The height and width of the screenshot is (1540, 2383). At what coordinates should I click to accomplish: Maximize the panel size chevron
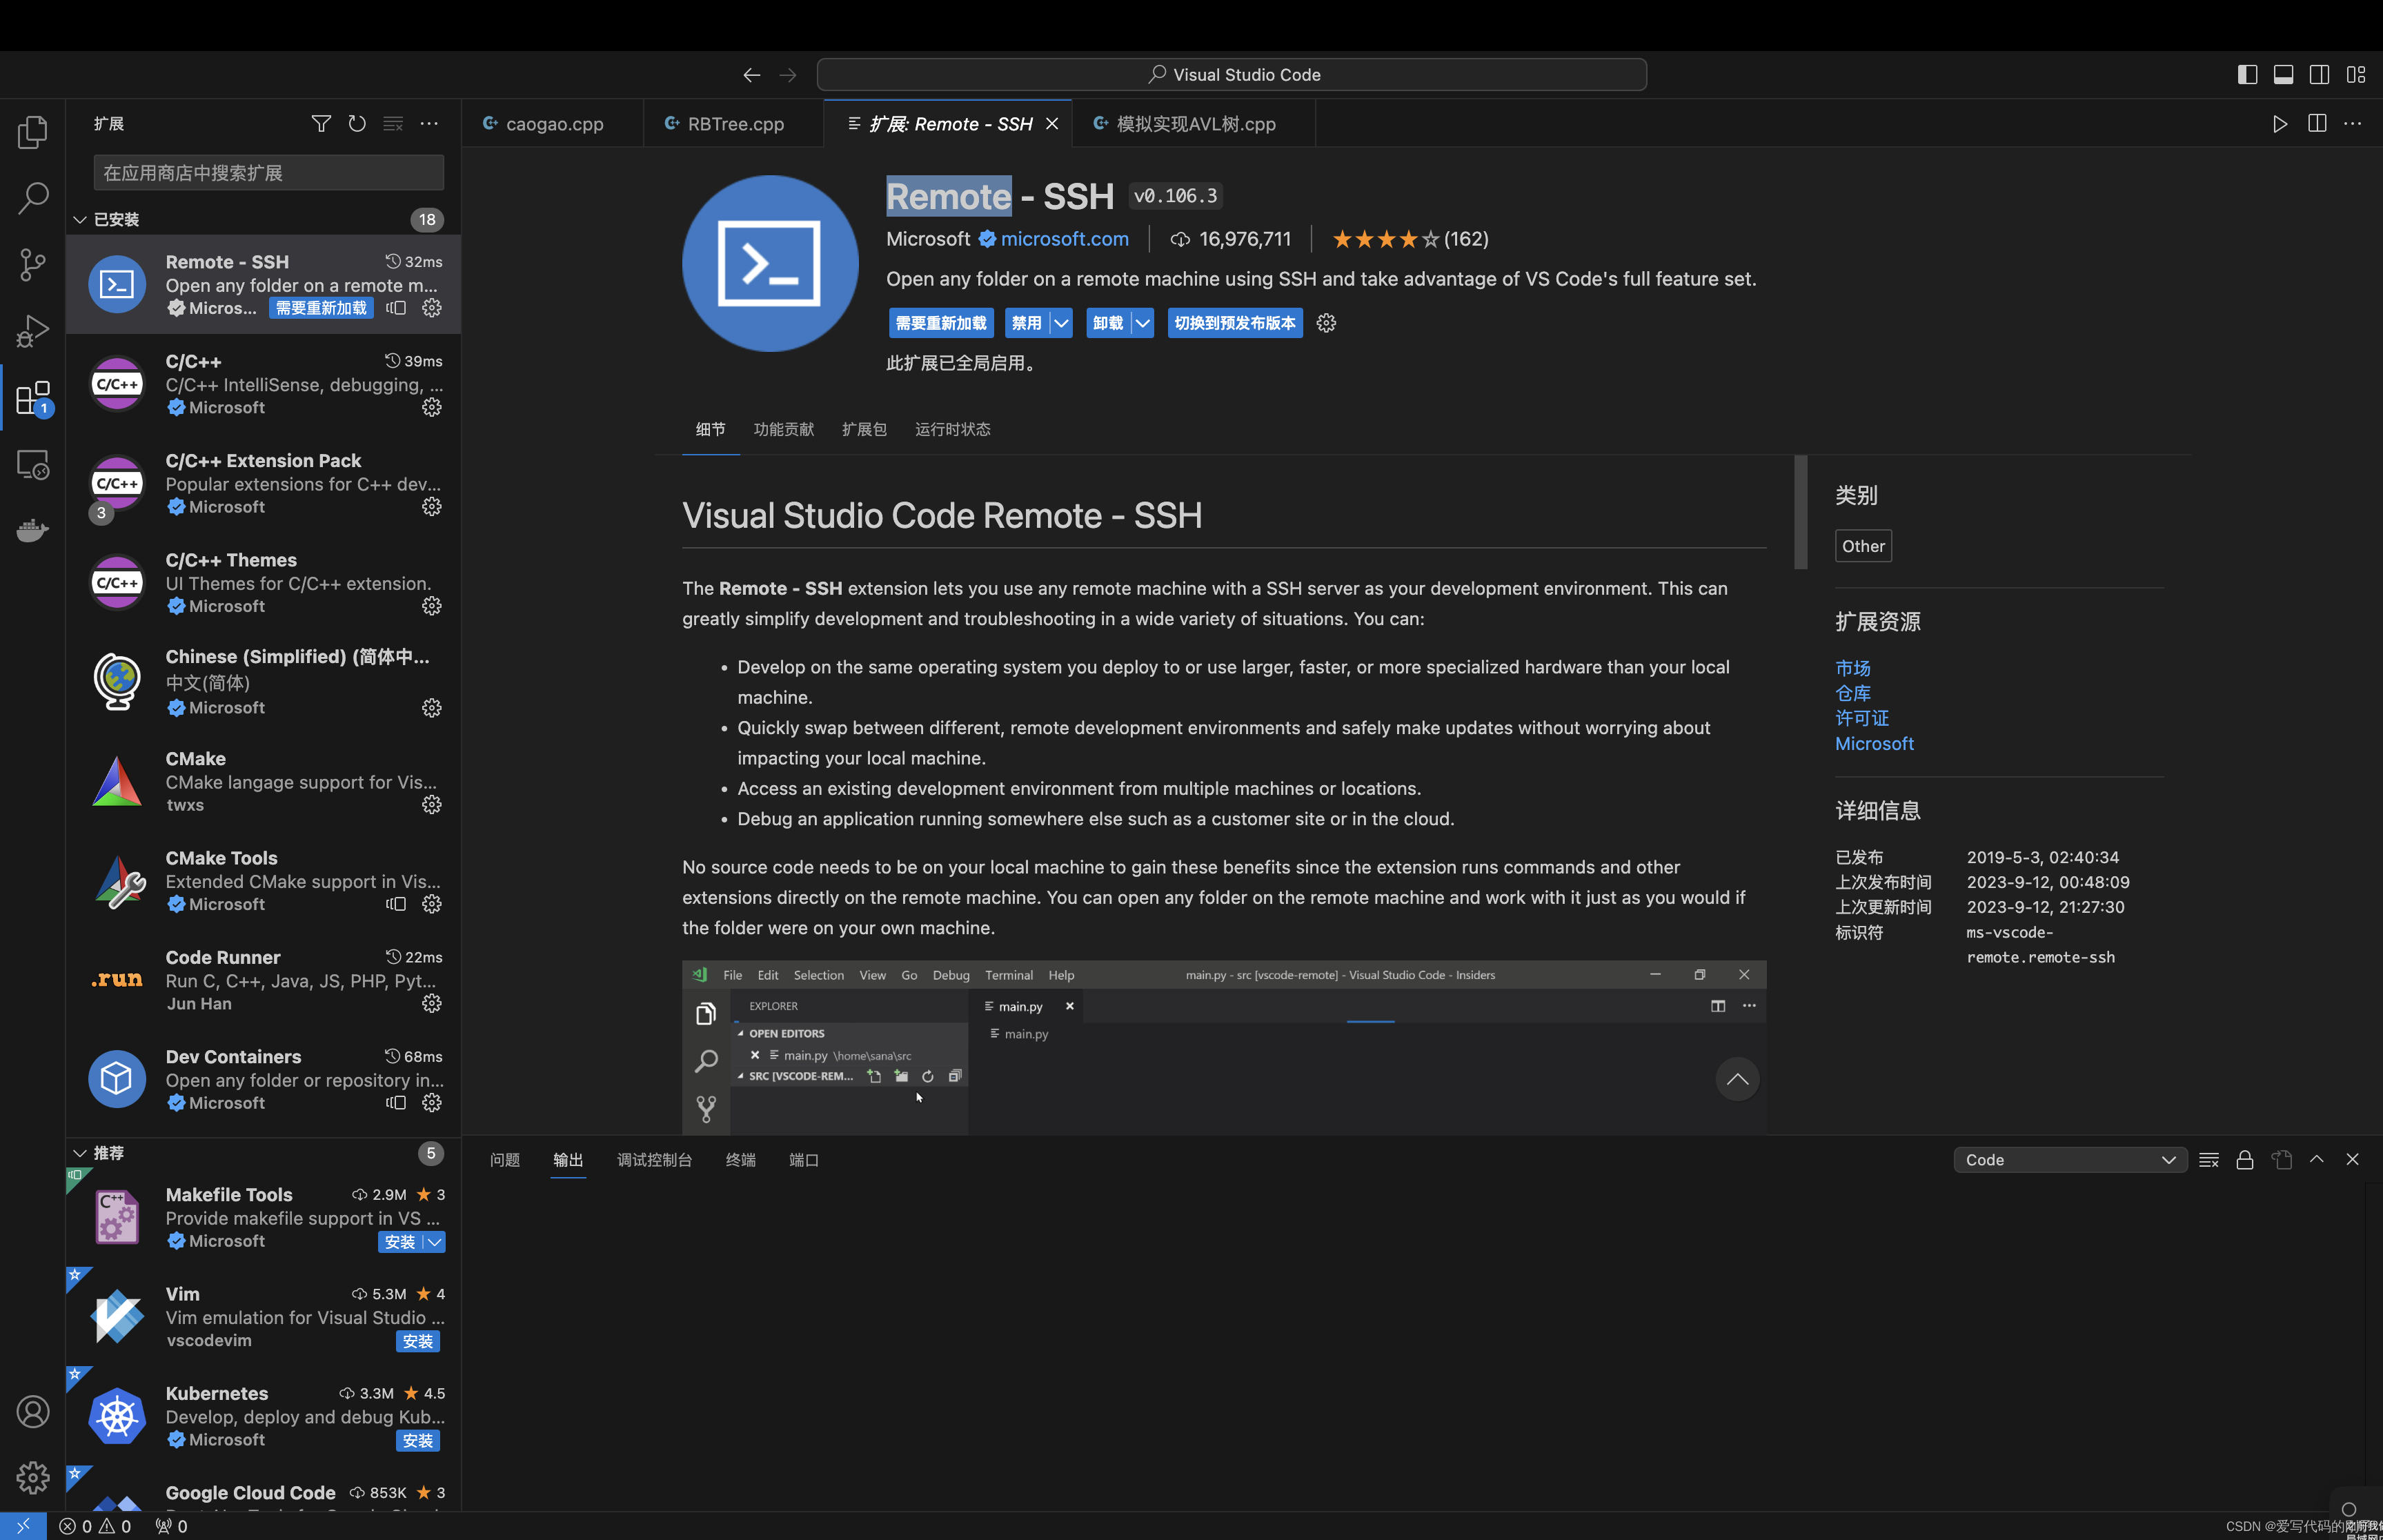[2317, 1159]
